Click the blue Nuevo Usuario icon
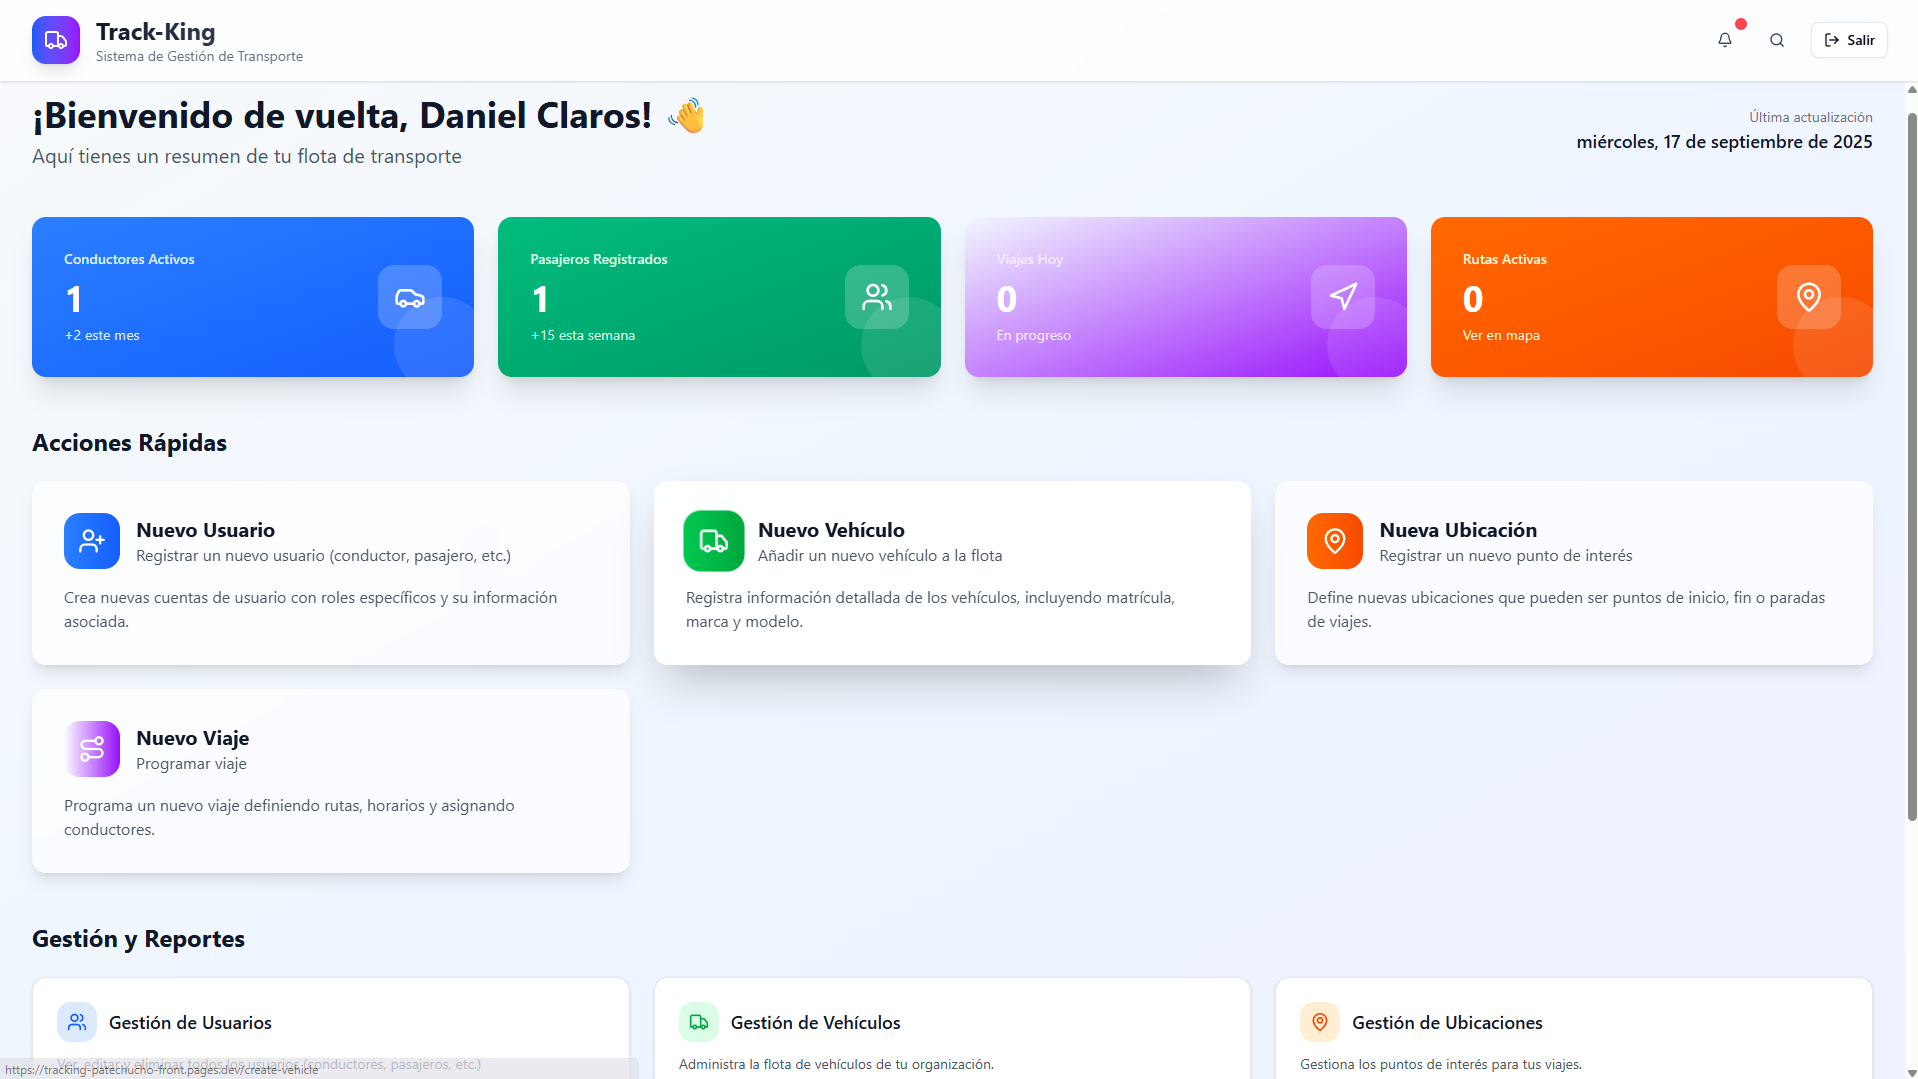The image size is (1918, 1079). click(92, 541)
